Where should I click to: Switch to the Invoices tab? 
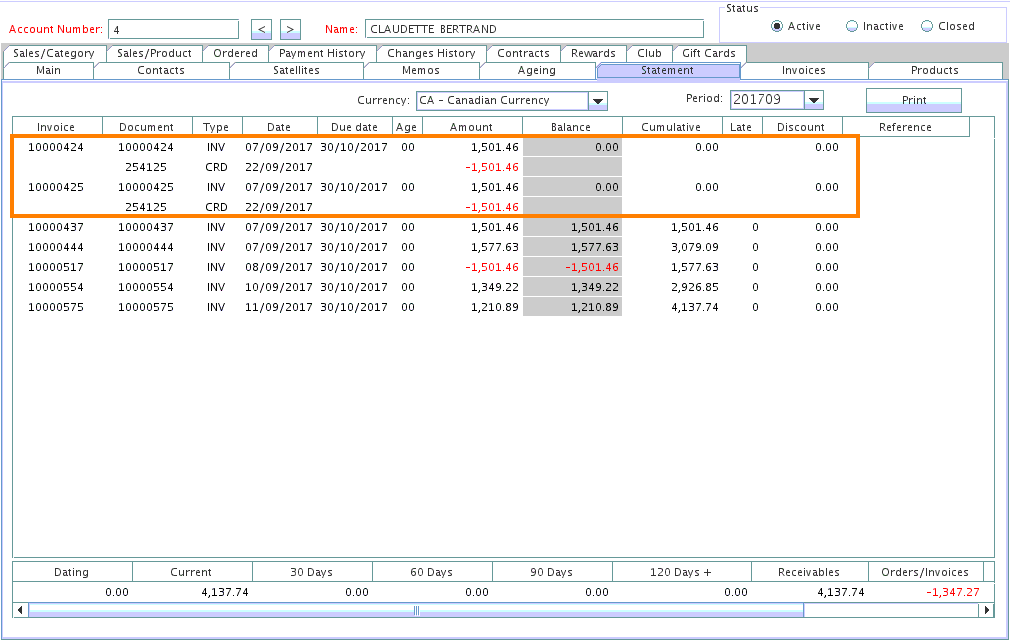pos(804,71)
